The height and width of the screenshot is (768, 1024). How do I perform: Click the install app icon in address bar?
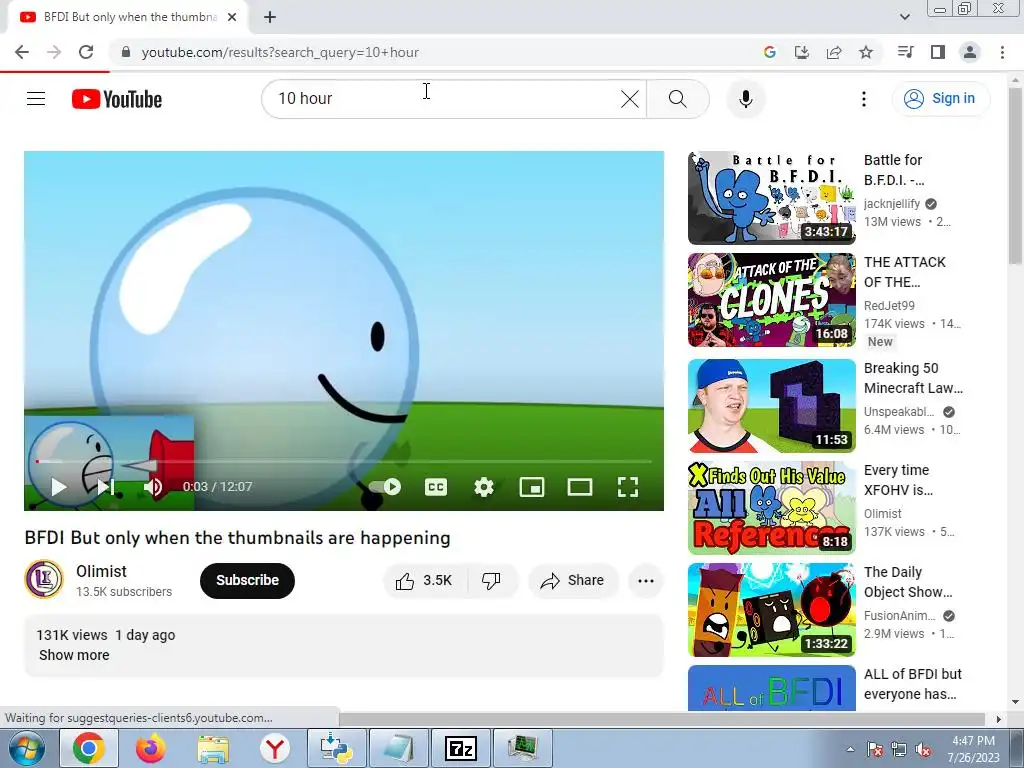(x=801, y=52)
